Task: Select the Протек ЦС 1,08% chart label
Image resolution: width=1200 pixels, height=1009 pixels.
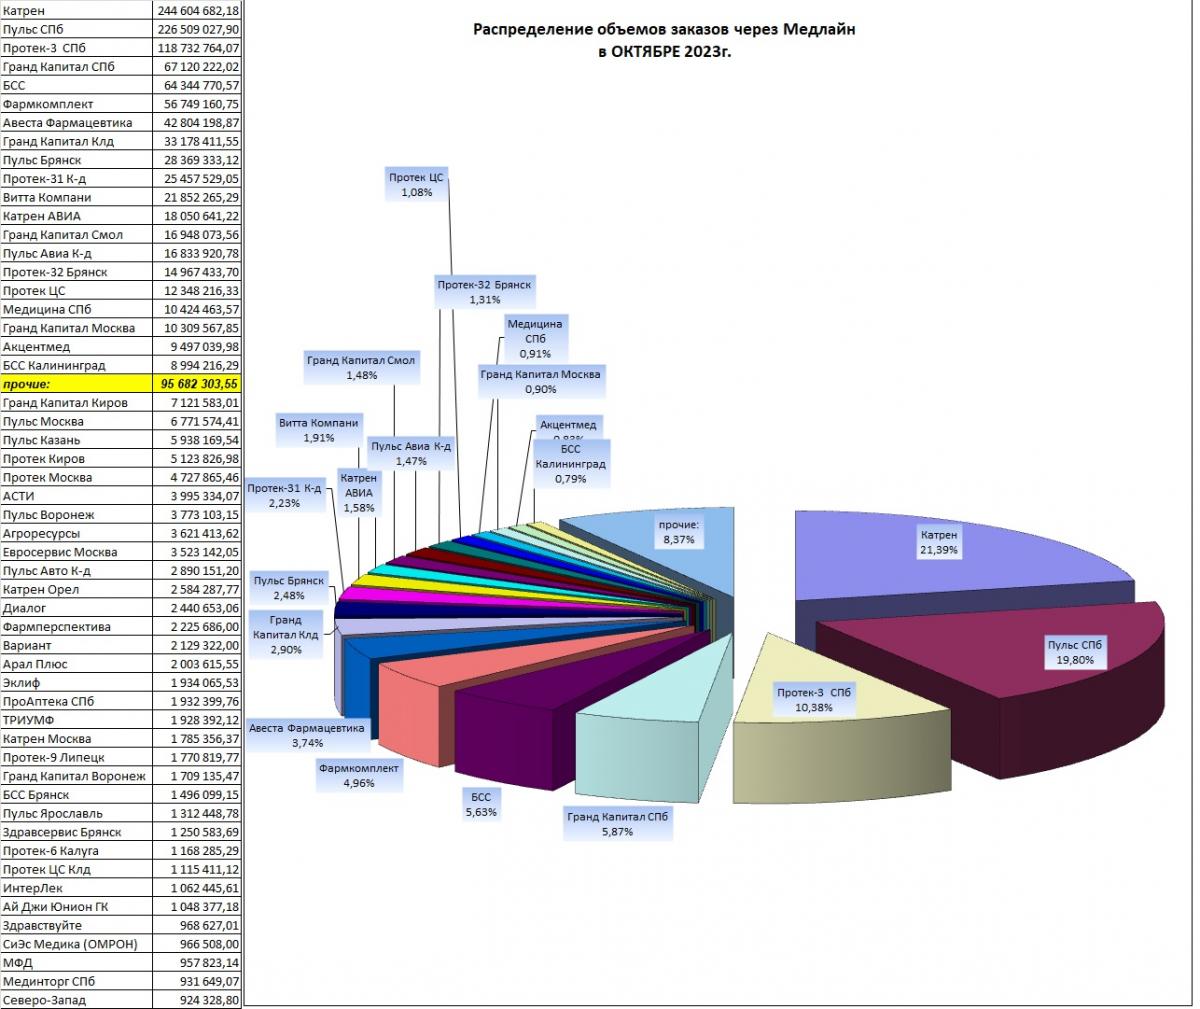Action: [416, 185]
